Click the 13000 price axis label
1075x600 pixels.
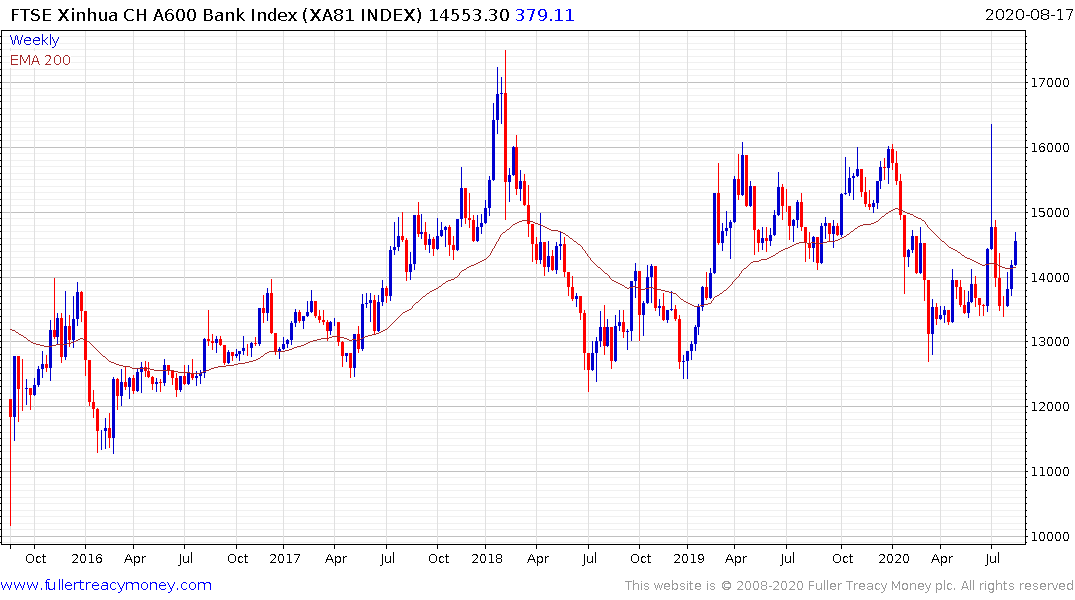click(1050, 341)
